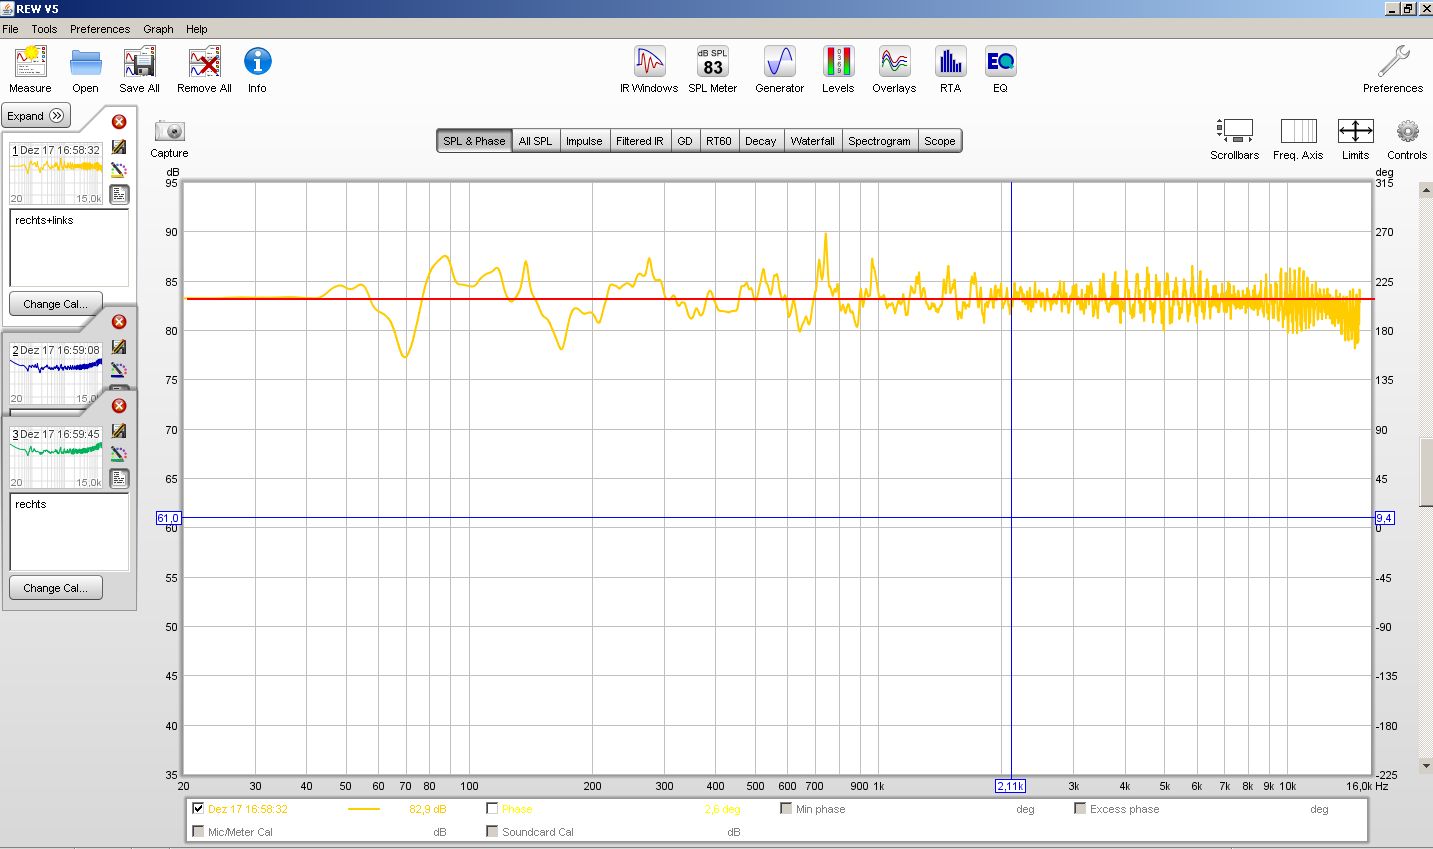
Task: Switch to the Impulse tab
Action: tap(584, 141)
